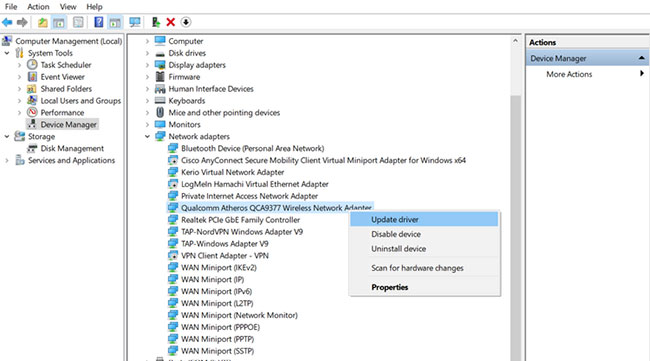The image size is (650, 361).
Task: Open the Action menu
Action: (38, 7)
